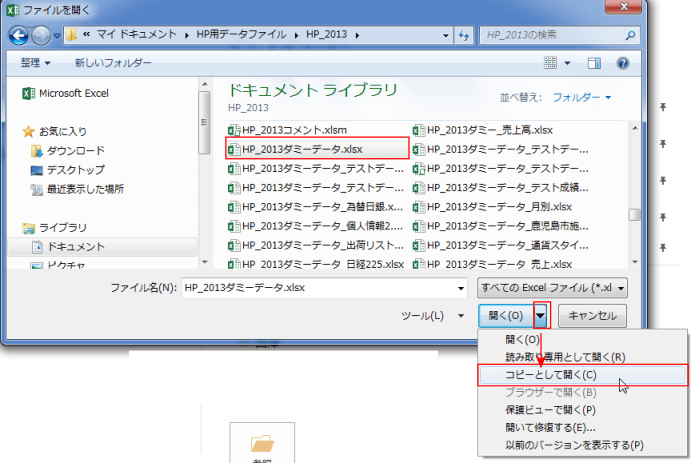Expand the file name history dropdown
Viewport: 691px width, 463px height.
click(x=461, y=289)
